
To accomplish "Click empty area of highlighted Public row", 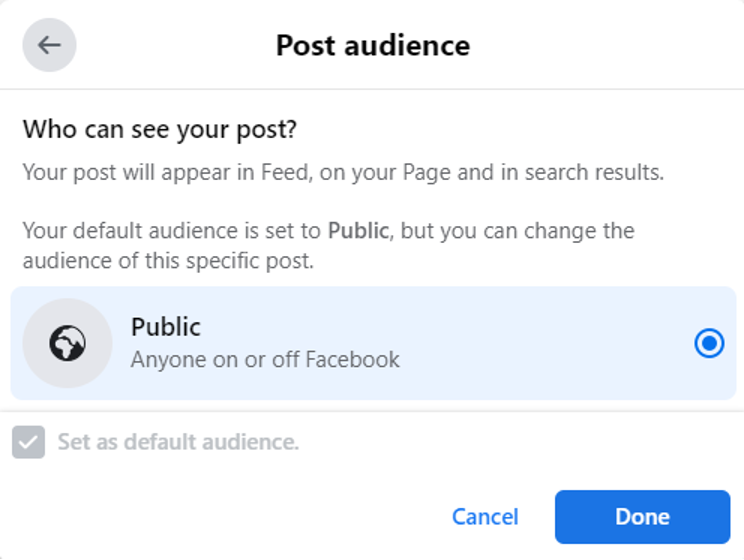I will coord(546,343).
